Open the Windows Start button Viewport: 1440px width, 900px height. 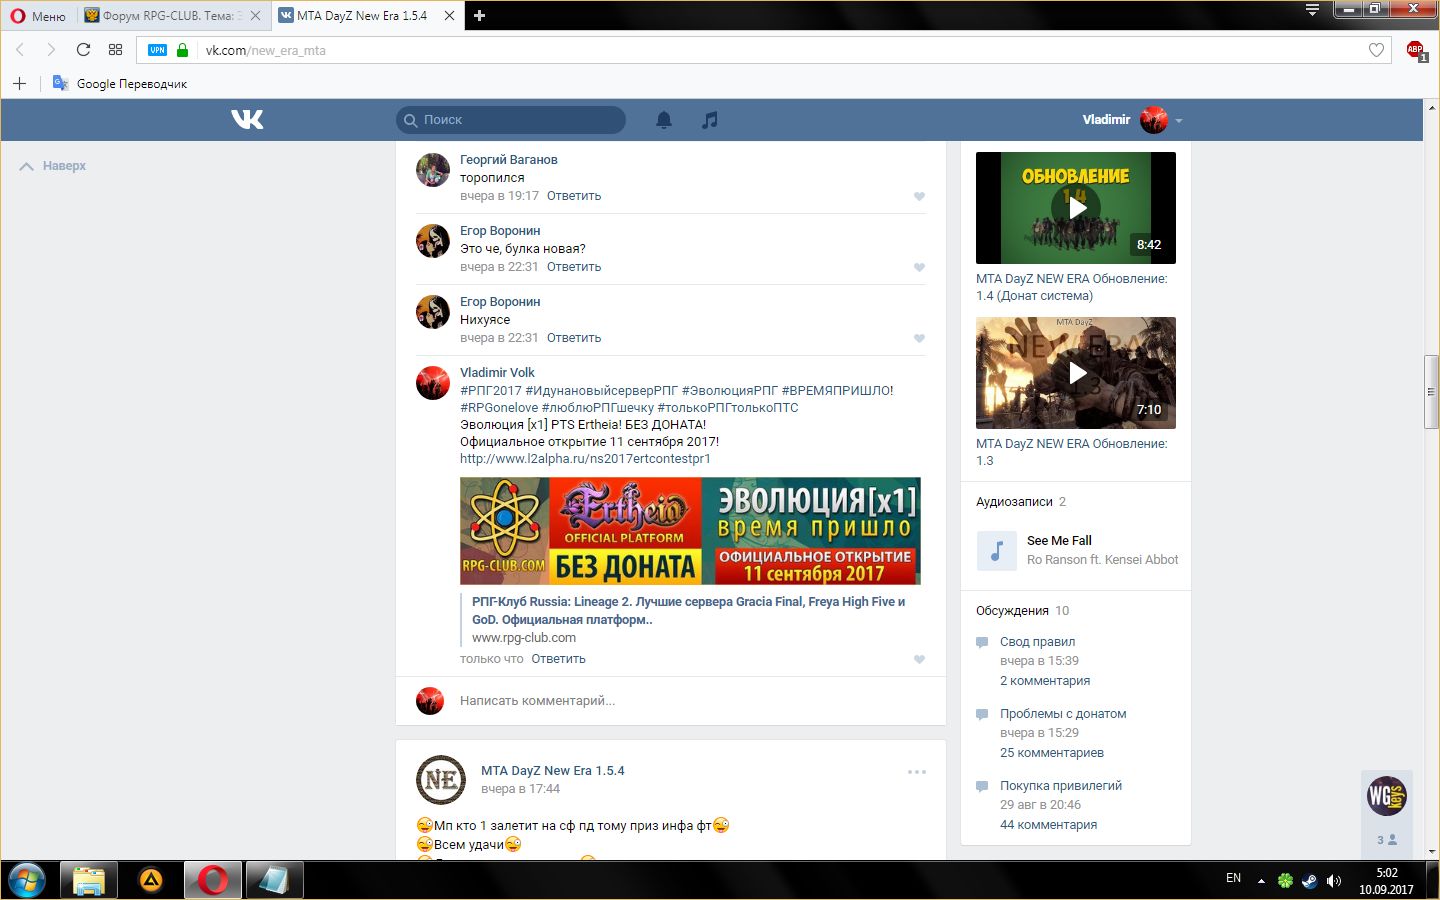27,880
